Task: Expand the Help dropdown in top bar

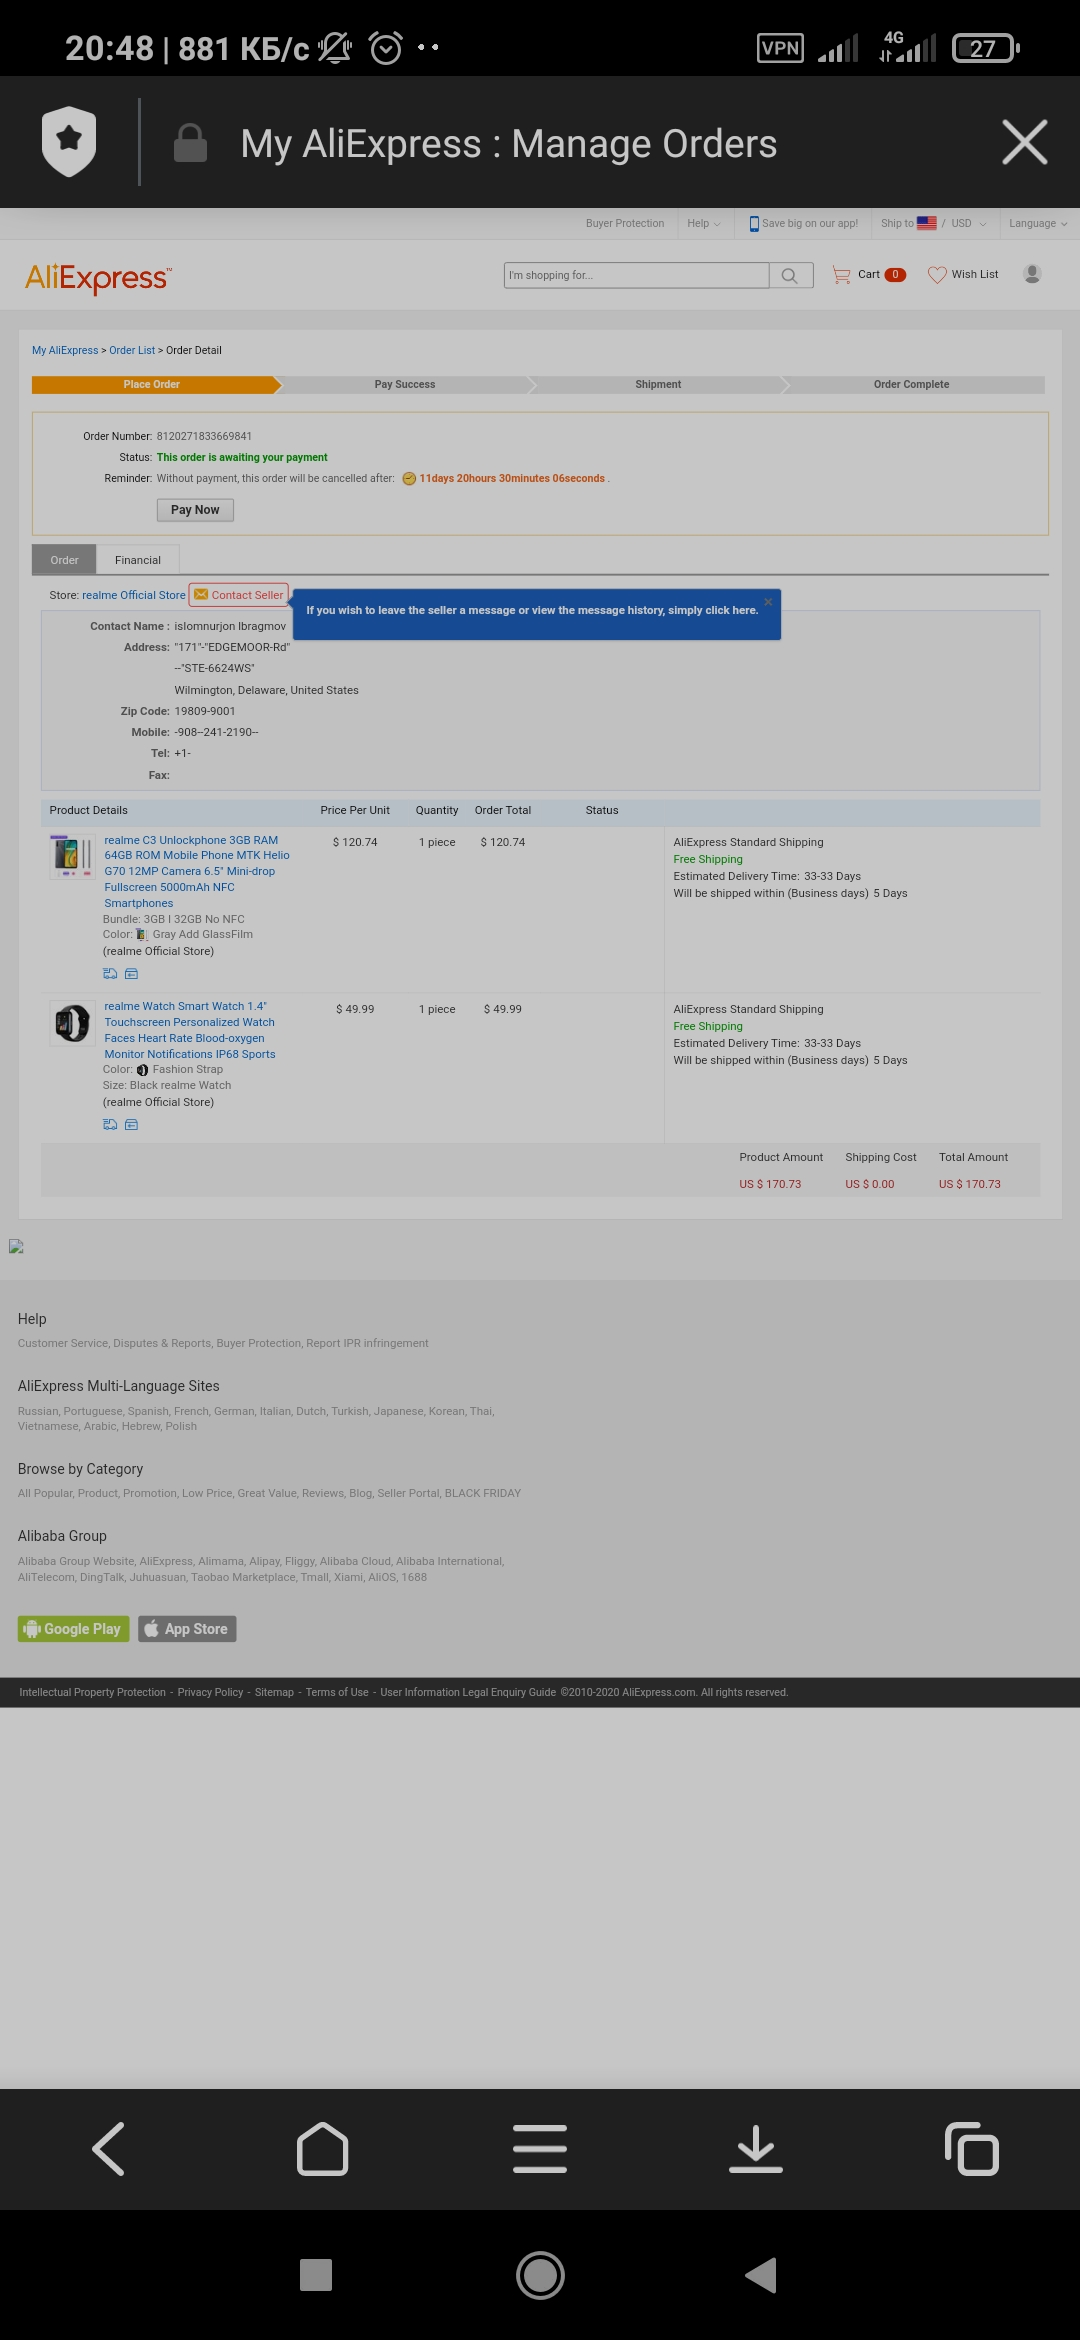Action: (x=704, y=223)
